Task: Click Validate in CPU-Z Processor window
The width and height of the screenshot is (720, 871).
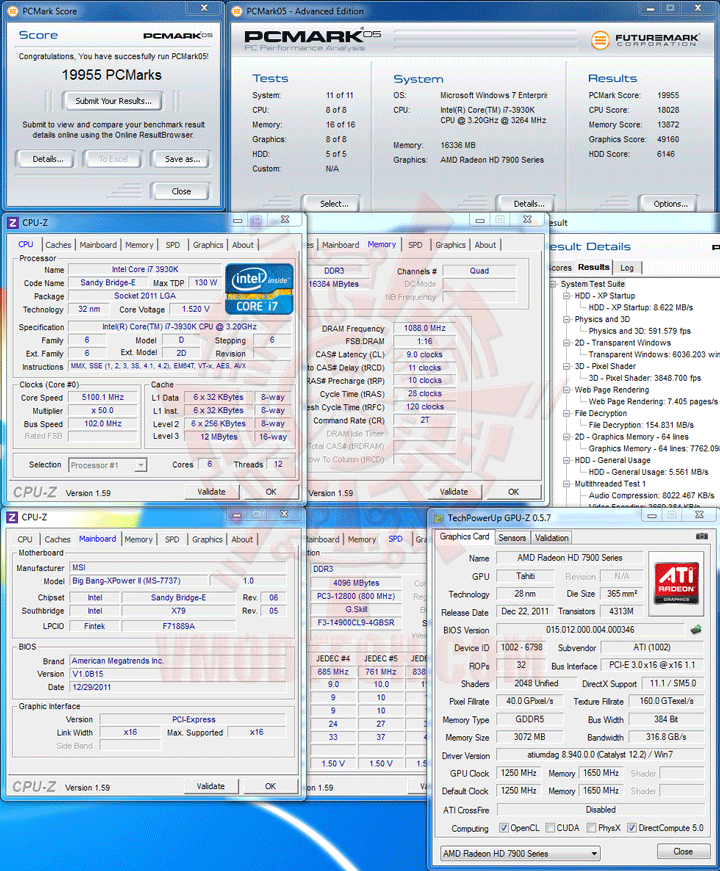Action: (x=212, y=492)
